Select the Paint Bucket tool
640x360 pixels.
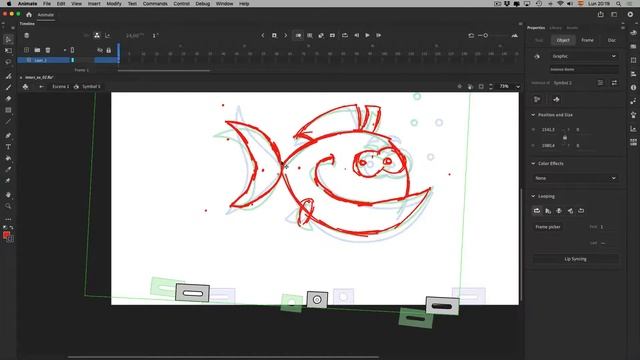[x=8, y=158]
